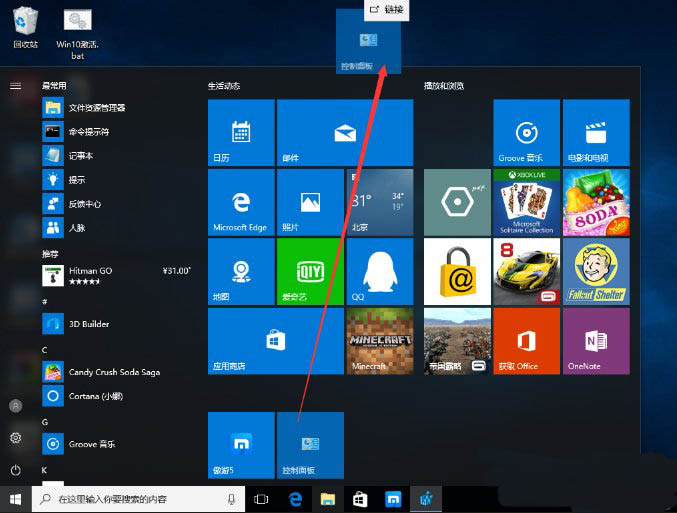Click the power button in Start sidebar
This screenshot has height=513, width=677.
pyautogui.click(x=15, y=470)
